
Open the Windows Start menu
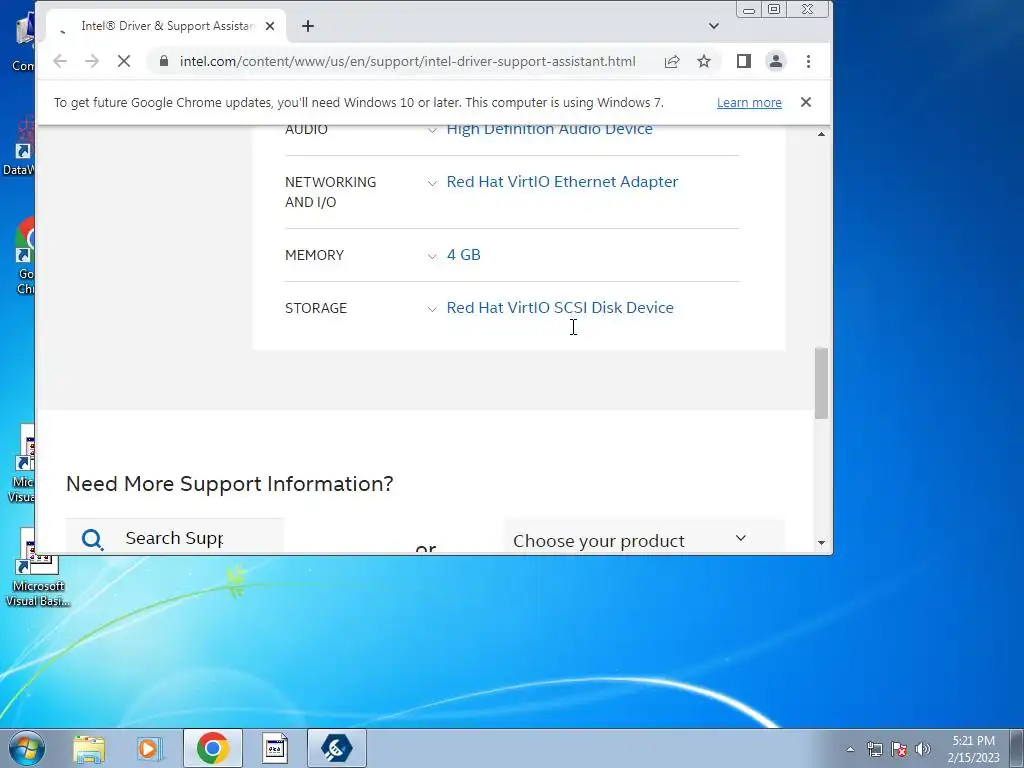coord(26,748)
